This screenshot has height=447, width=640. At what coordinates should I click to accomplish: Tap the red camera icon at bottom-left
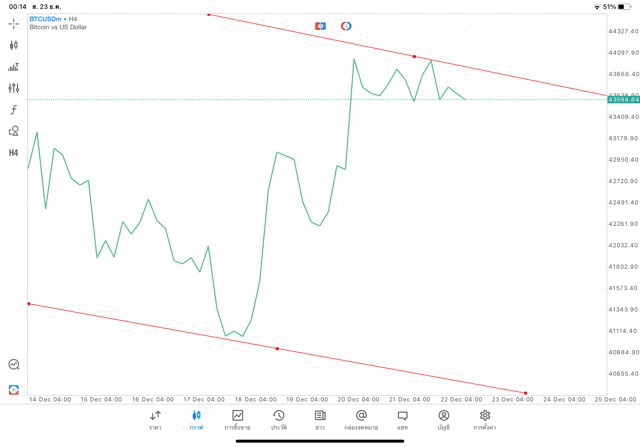coord(14,390)
